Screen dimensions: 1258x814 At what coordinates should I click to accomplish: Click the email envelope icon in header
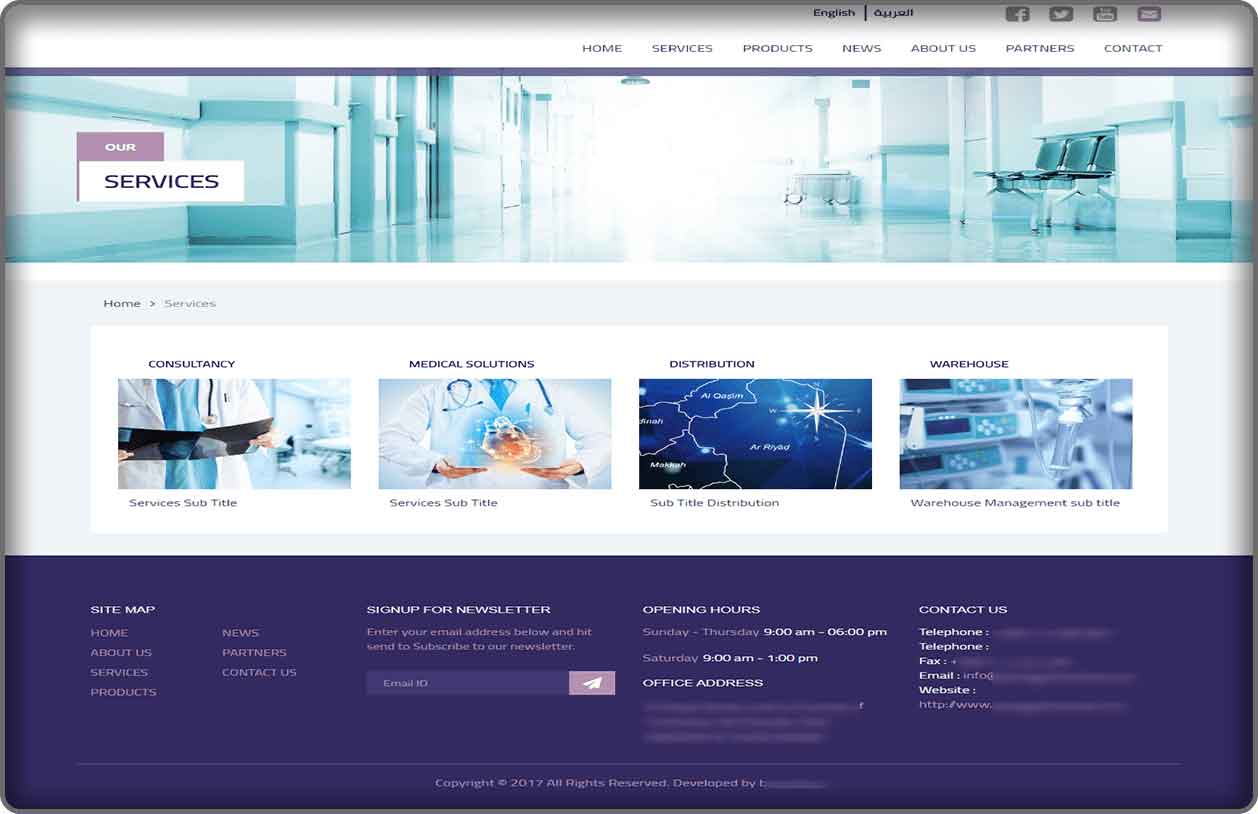pyautogui.click(x=1149, y=14)
